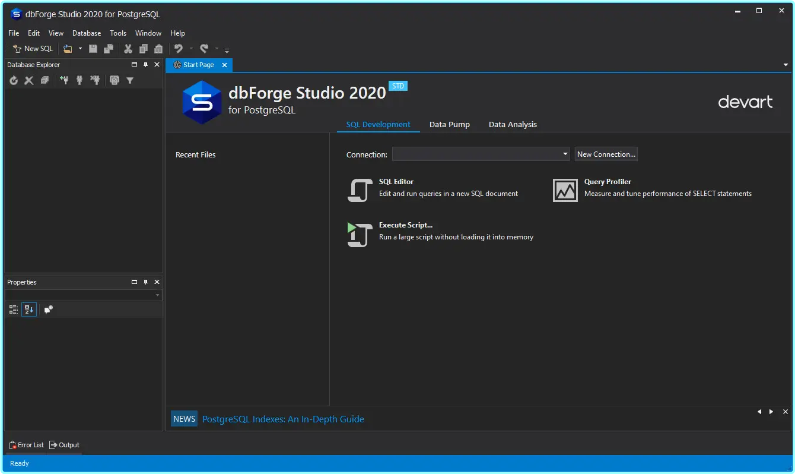Open the Error List panel tab
This screenshot has width=795, height=474.
[x=26, y=445]
